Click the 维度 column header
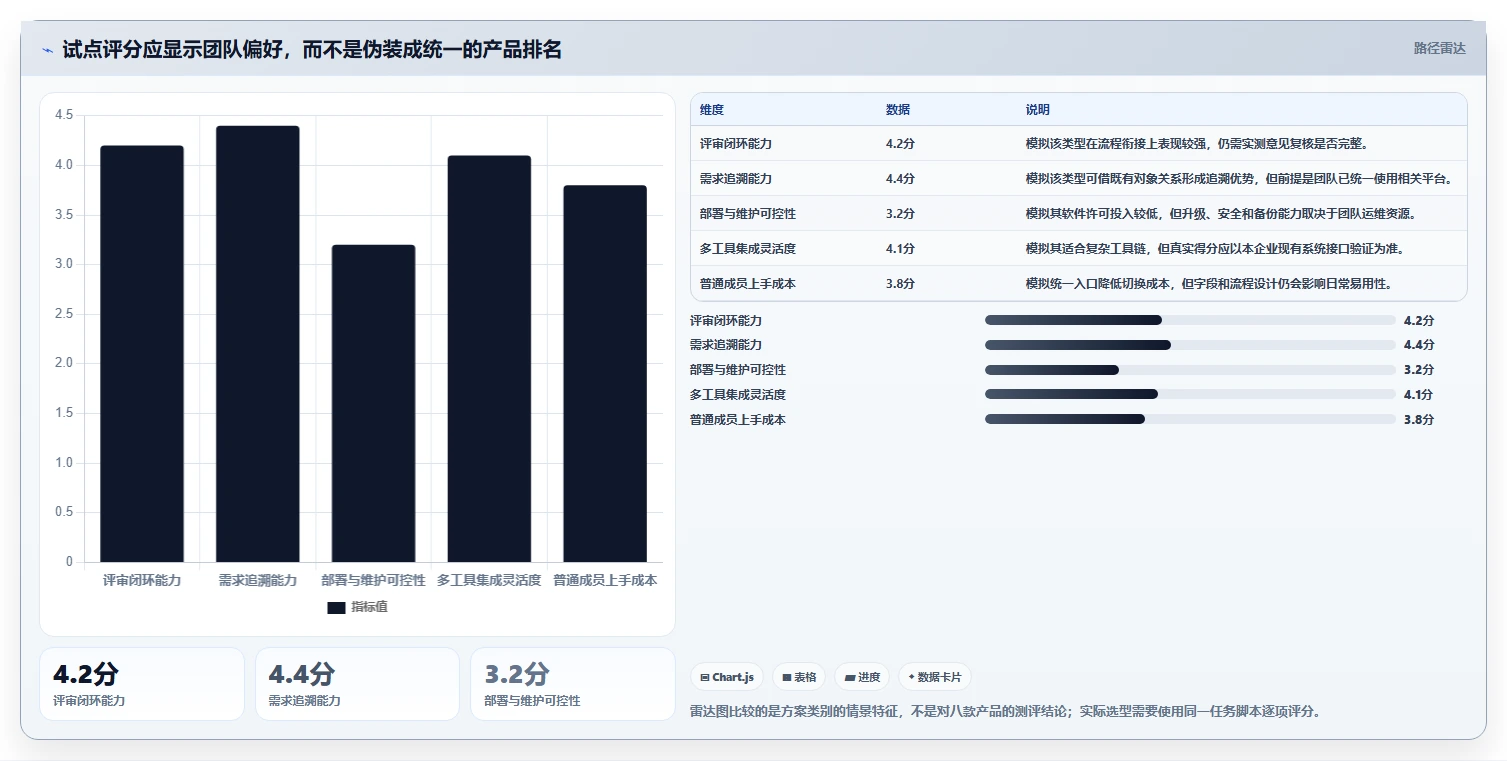The width and height of the screenshot is (1507, 761). click(x=712, y=110)
